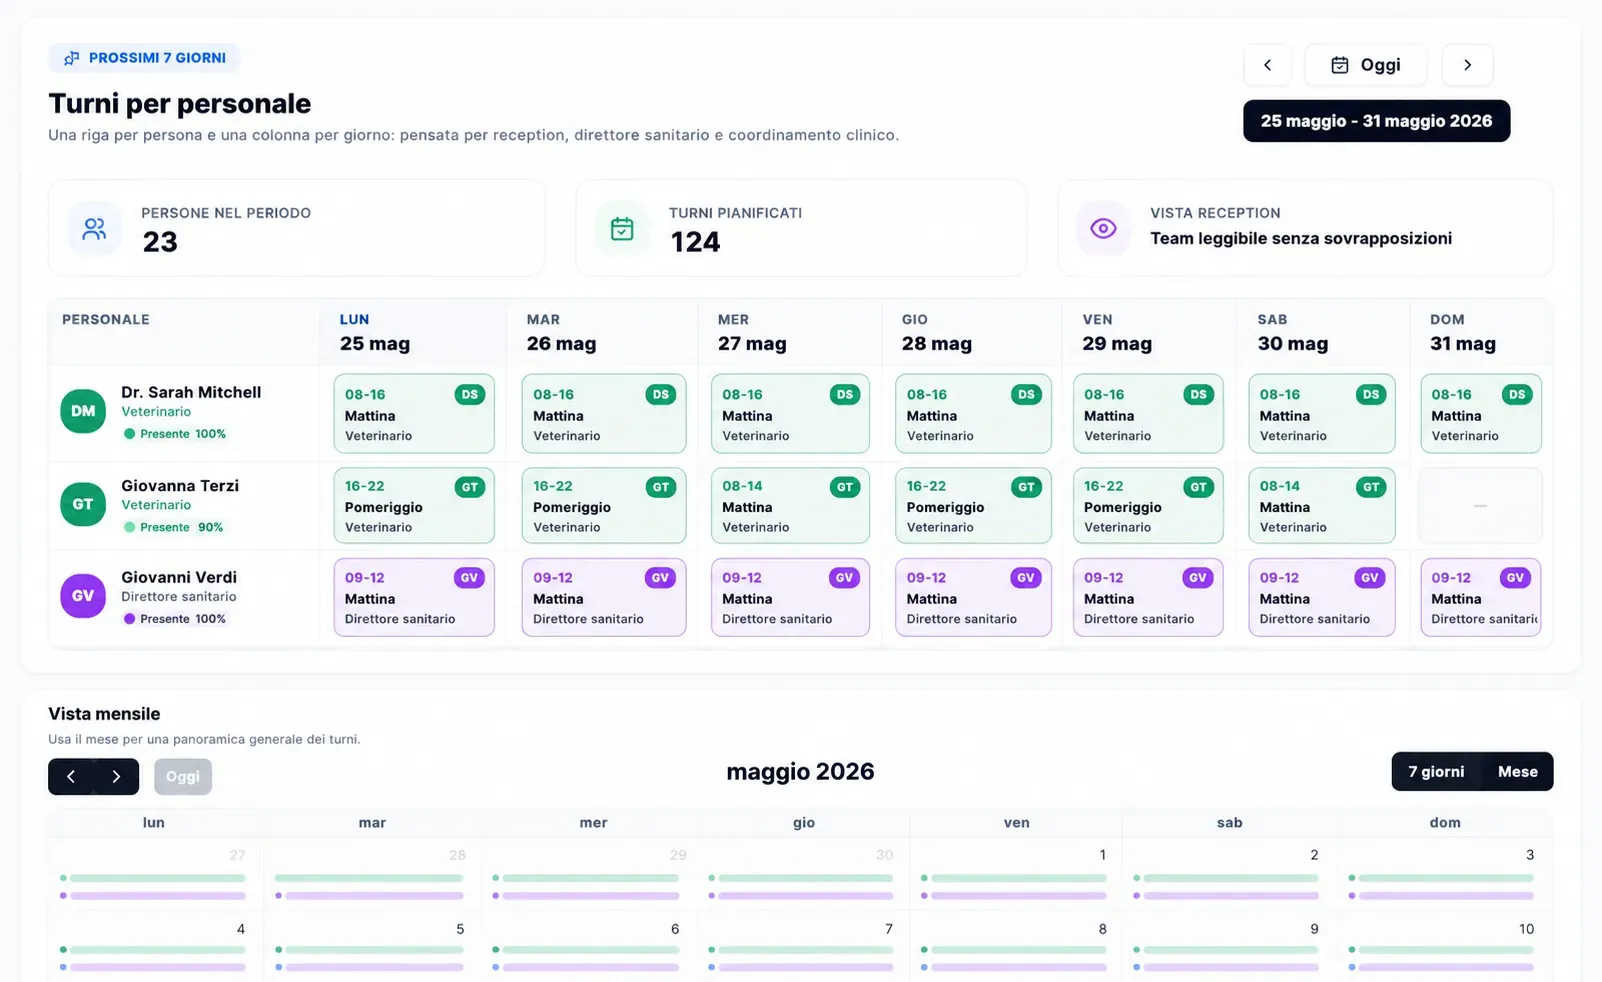Click the Presente 90% status for Giovanna Terzi

(x=174, y=527)
